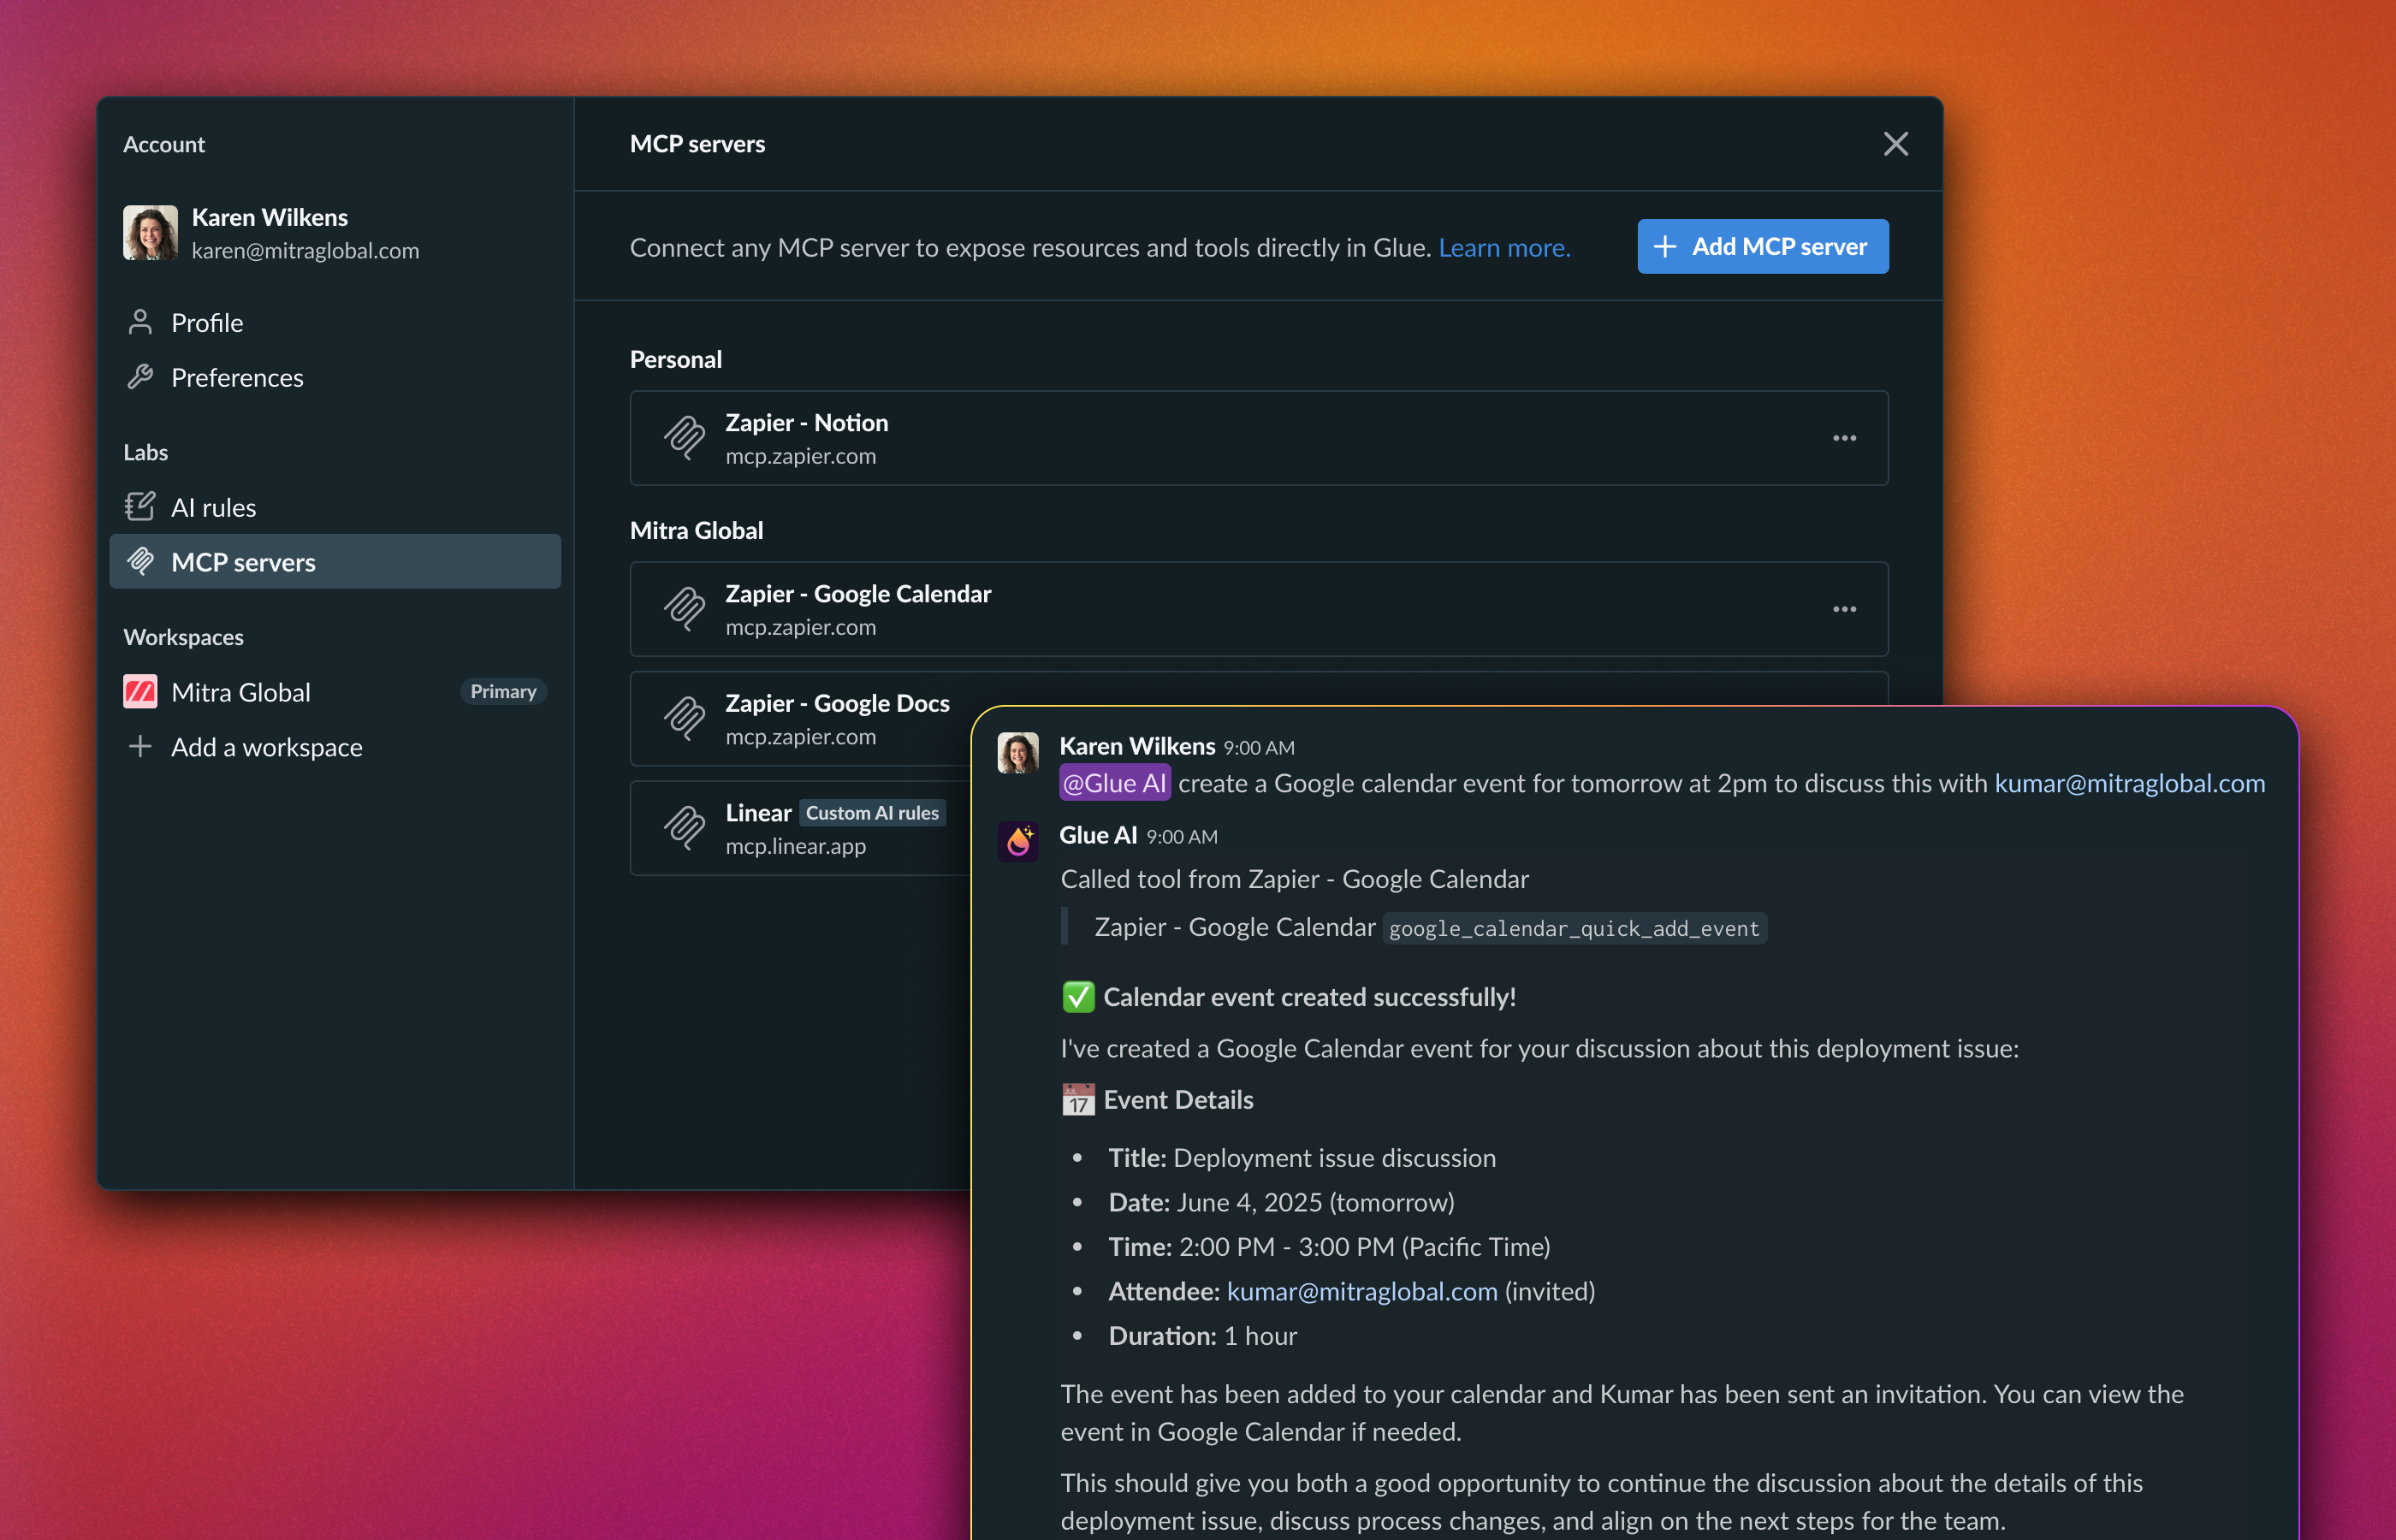The width and height of the screenshot is (2396, 1540).
Task: Open Profile settings in sidebar
Action: [206, 323]
